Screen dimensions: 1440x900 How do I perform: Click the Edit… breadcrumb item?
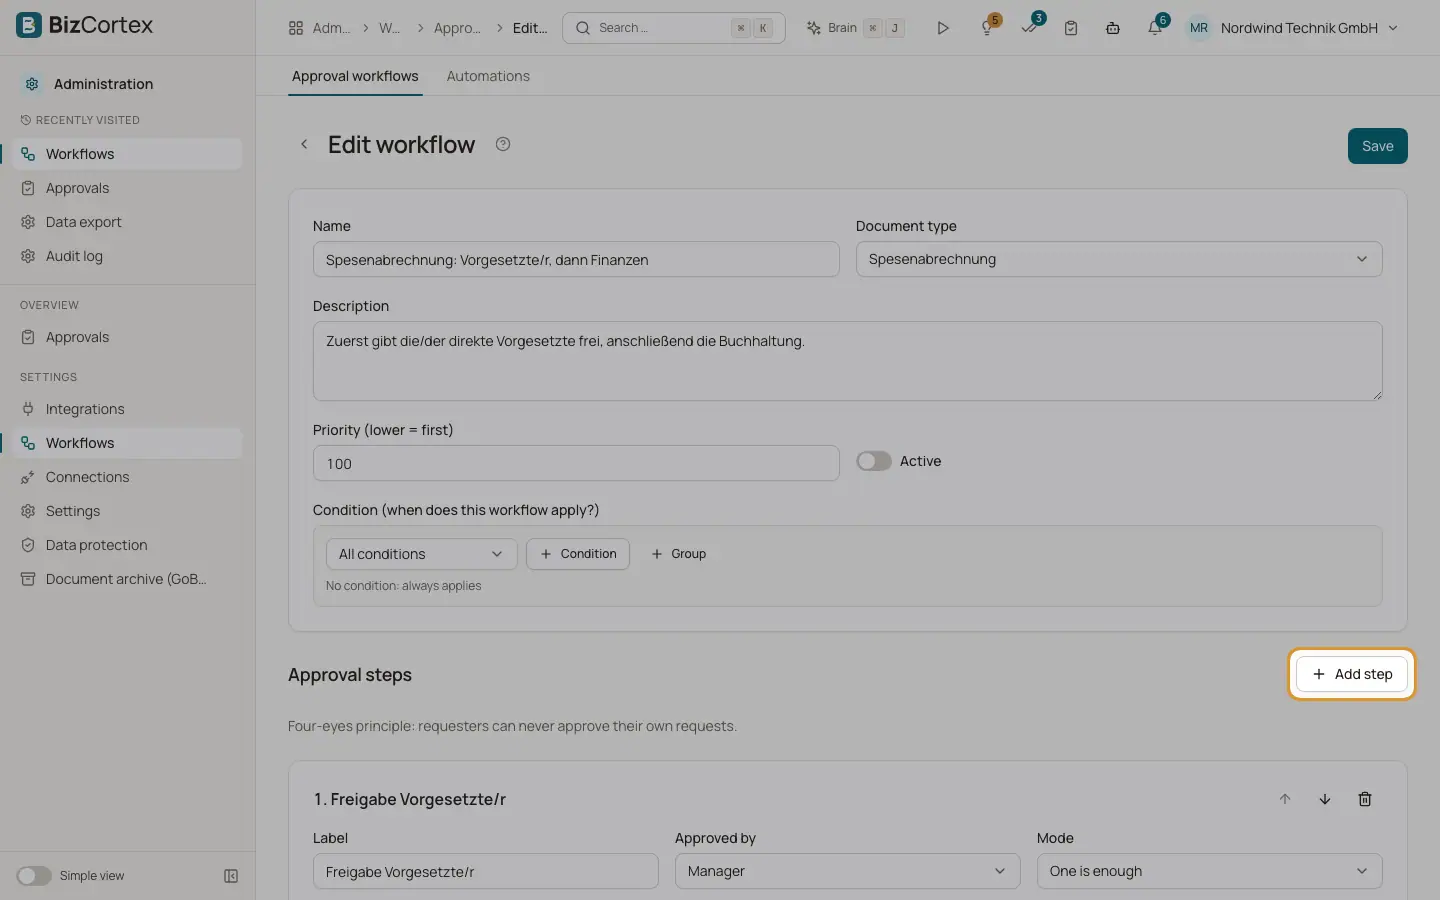tap(530, 28)
